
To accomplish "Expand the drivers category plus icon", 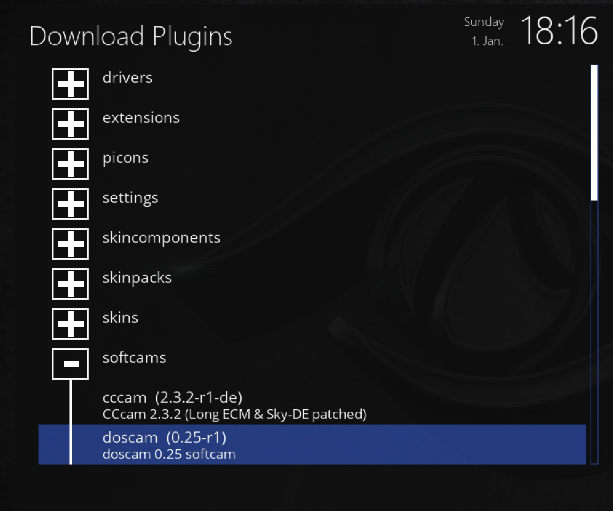I will coord(70,84).
